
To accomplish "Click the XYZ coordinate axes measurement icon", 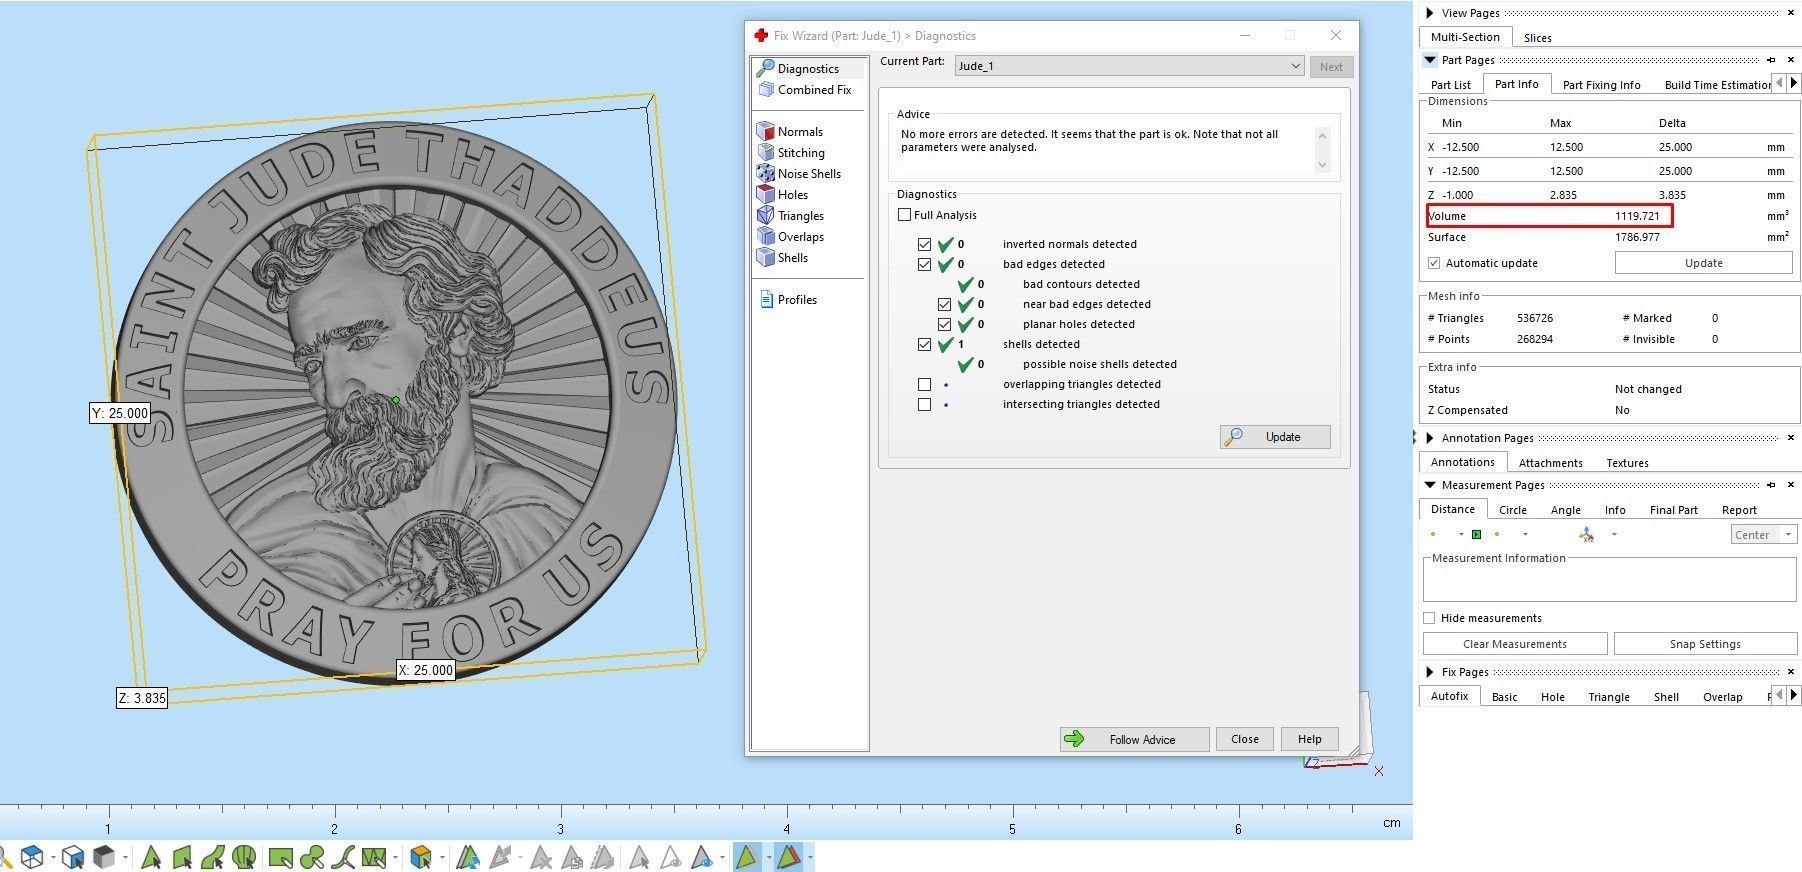I will point(1586,534).
